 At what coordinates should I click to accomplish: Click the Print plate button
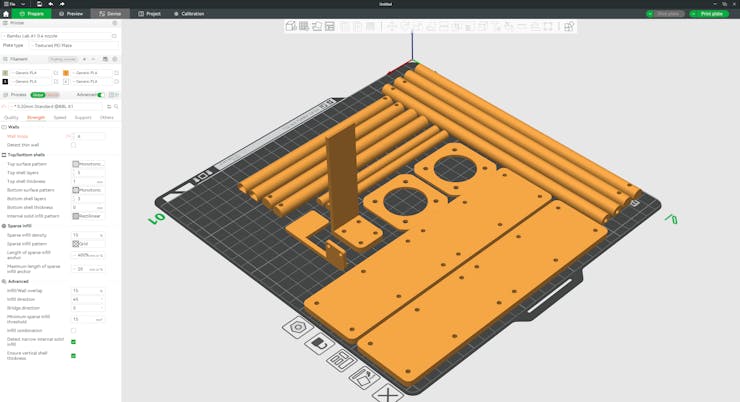[709, 14]
